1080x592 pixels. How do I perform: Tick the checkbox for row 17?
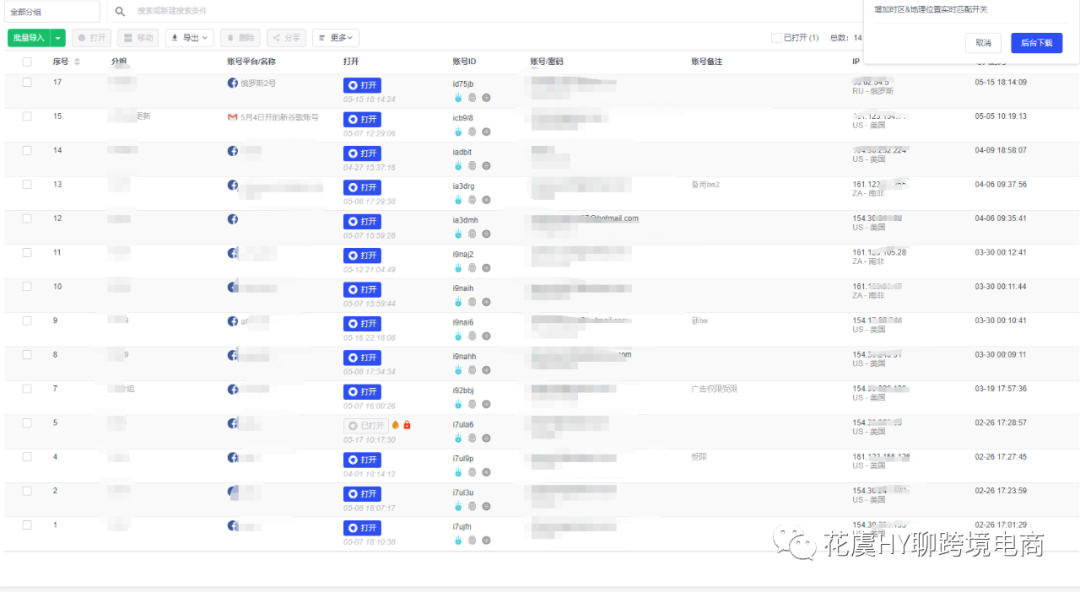27,82
